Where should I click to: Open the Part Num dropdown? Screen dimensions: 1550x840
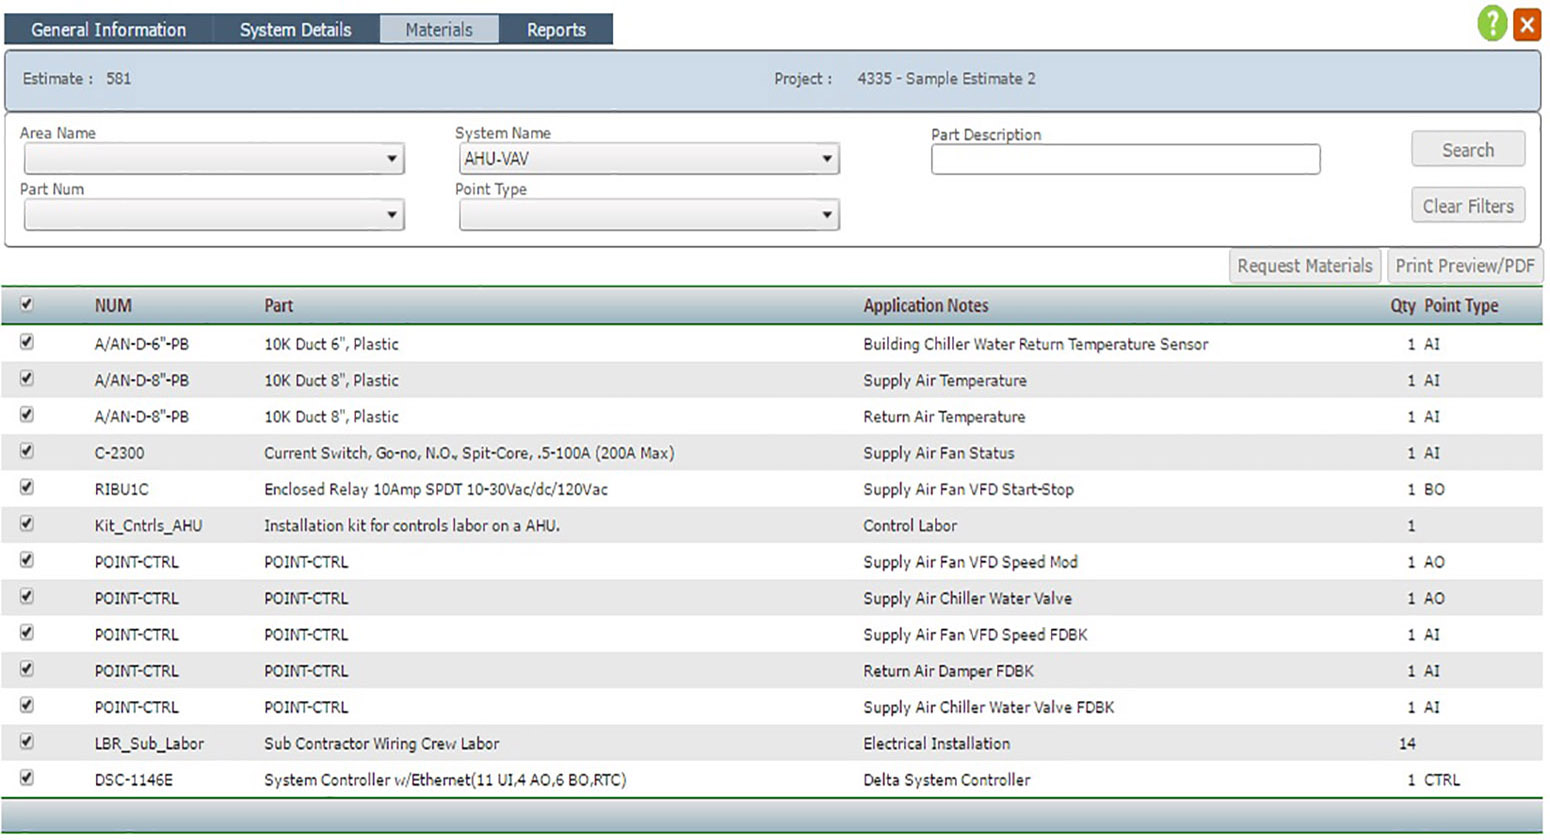tap(214, 215)
